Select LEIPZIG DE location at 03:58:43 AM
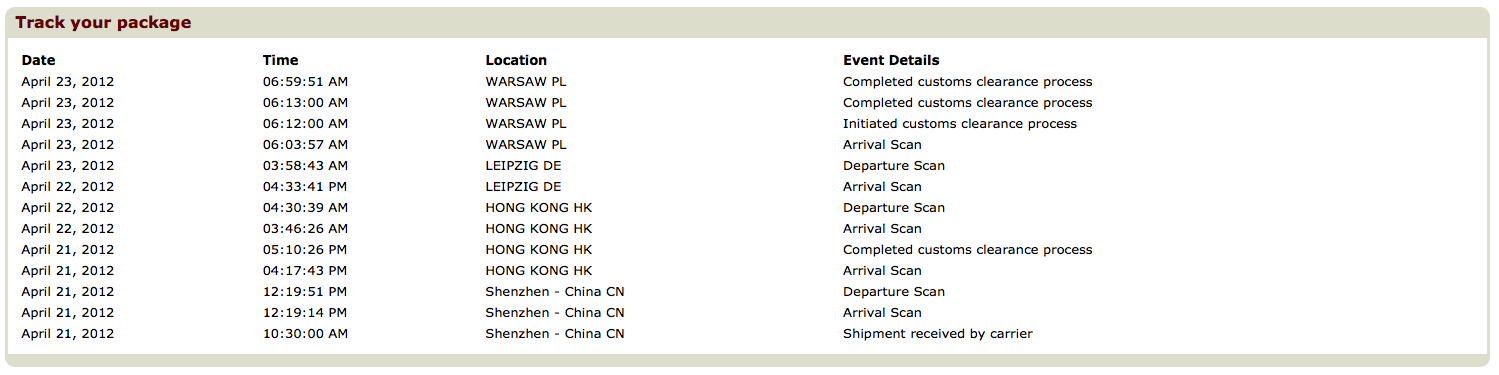The image size is (1499, 375). pyautogui.click(x=523, y=166)
